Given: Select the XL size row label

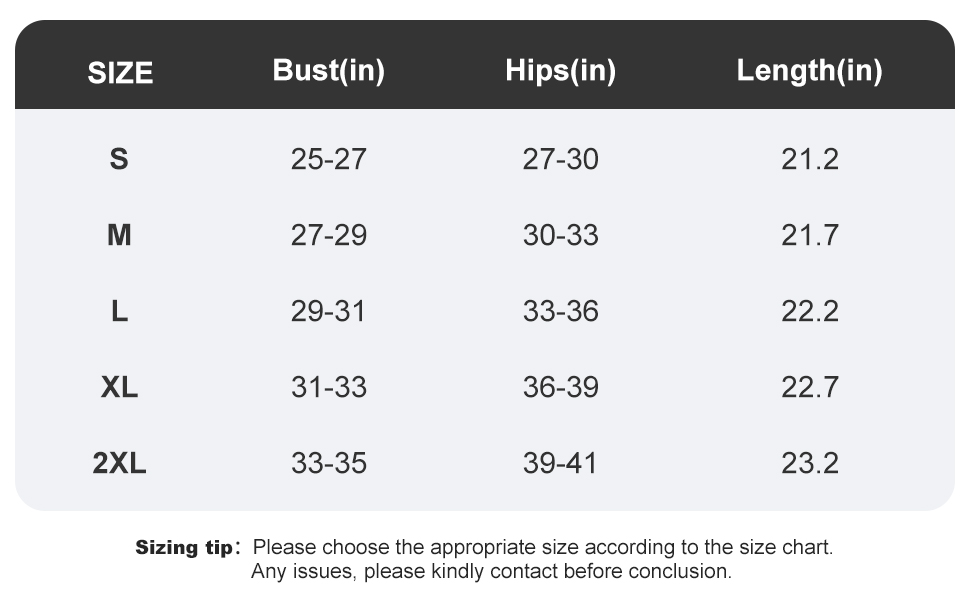Looking at the screenshot, I should pyautogui.click(x=119, y=387).
